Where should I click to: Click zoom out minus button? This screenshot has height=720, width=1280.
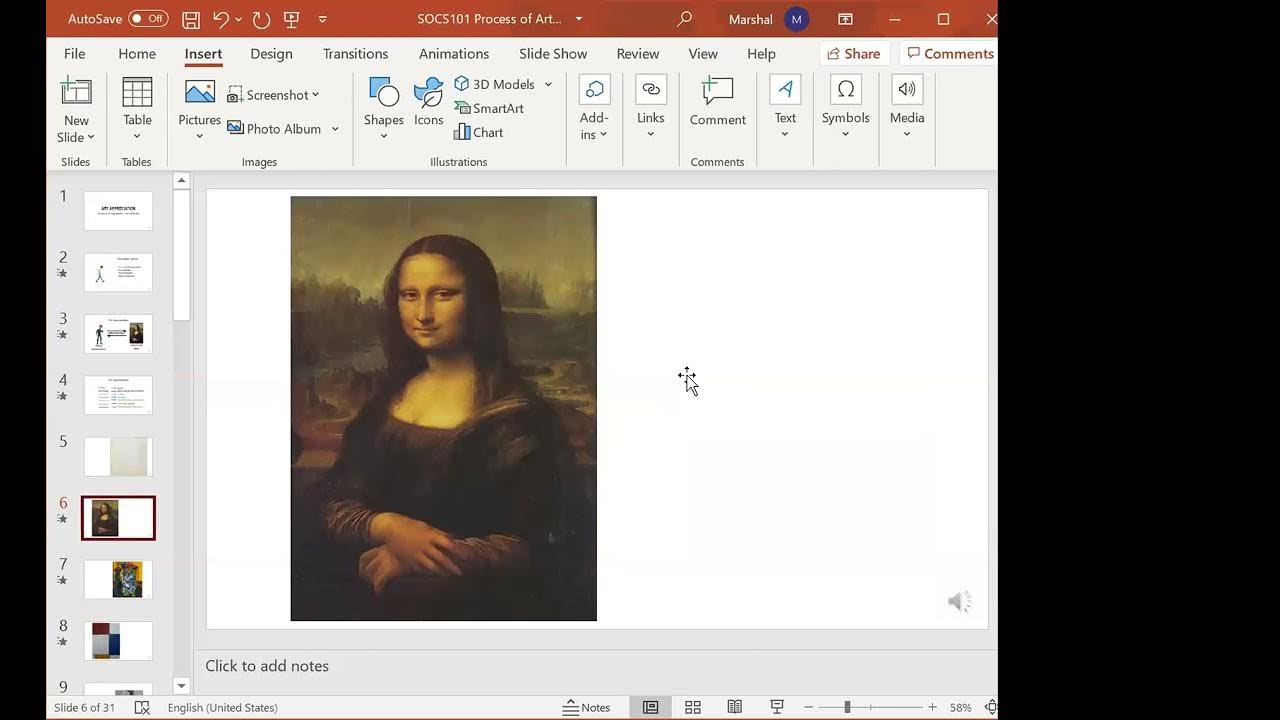809,707
